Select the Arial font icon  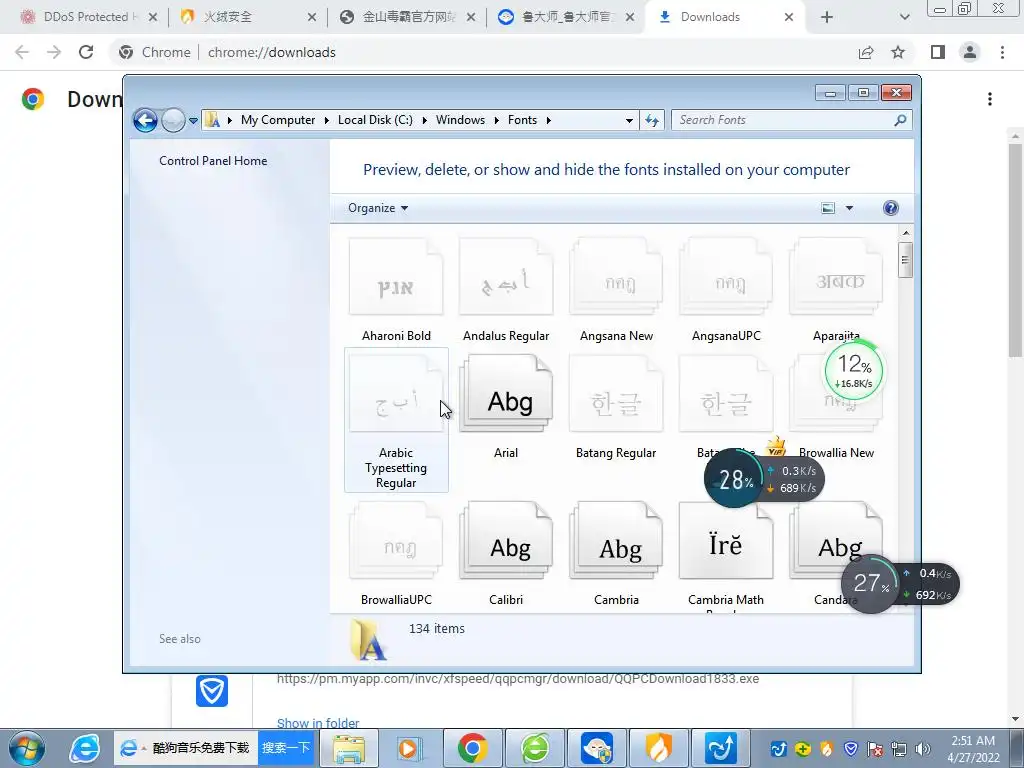click(x=506, y=394)
